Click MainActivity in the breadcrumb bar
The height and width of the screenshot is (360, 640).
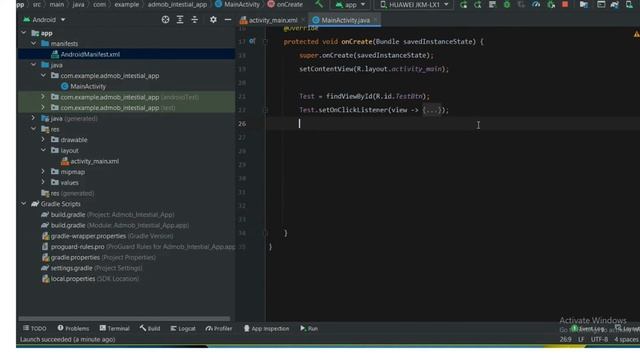(238, 4)
